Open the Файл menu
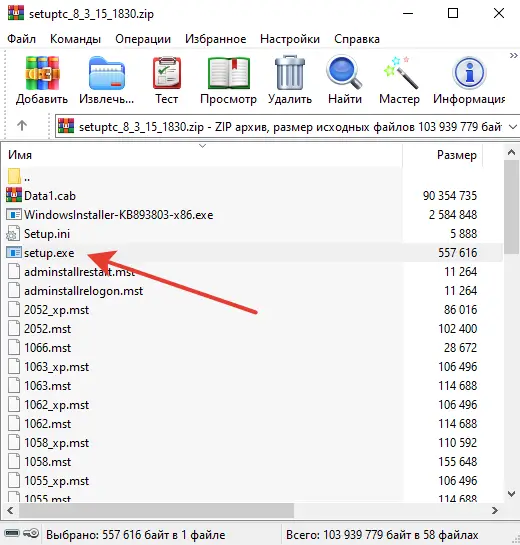The image size is (520, 545). (x=21, y=39)
